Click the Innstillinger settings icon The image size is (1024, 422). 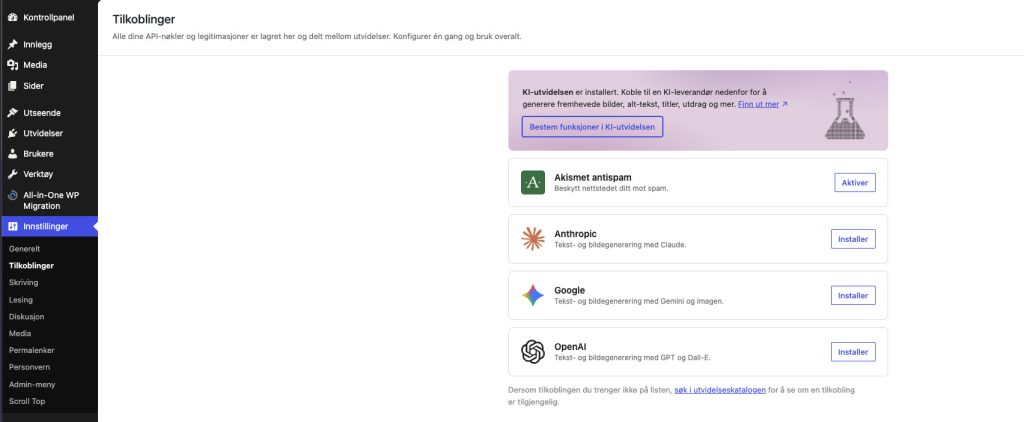(12, 227)
